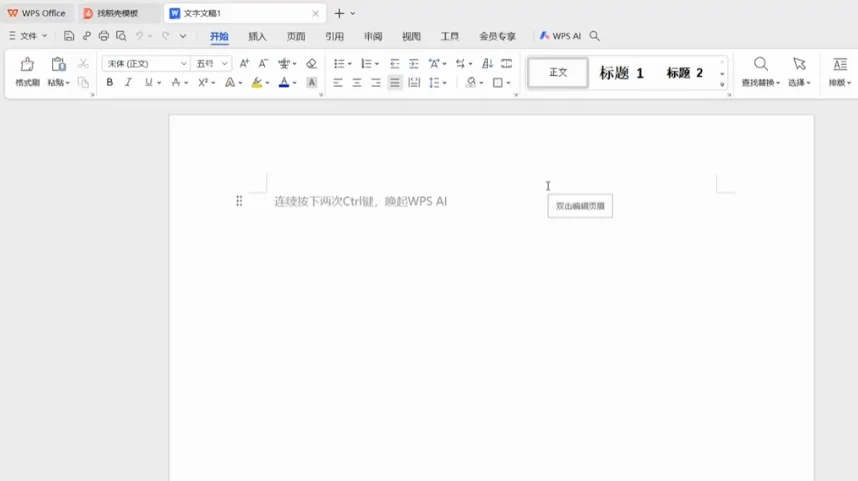Viewport: 858px width, 481px height.
Task: Expand the styles gallery arrow
Action: point(722,85)
